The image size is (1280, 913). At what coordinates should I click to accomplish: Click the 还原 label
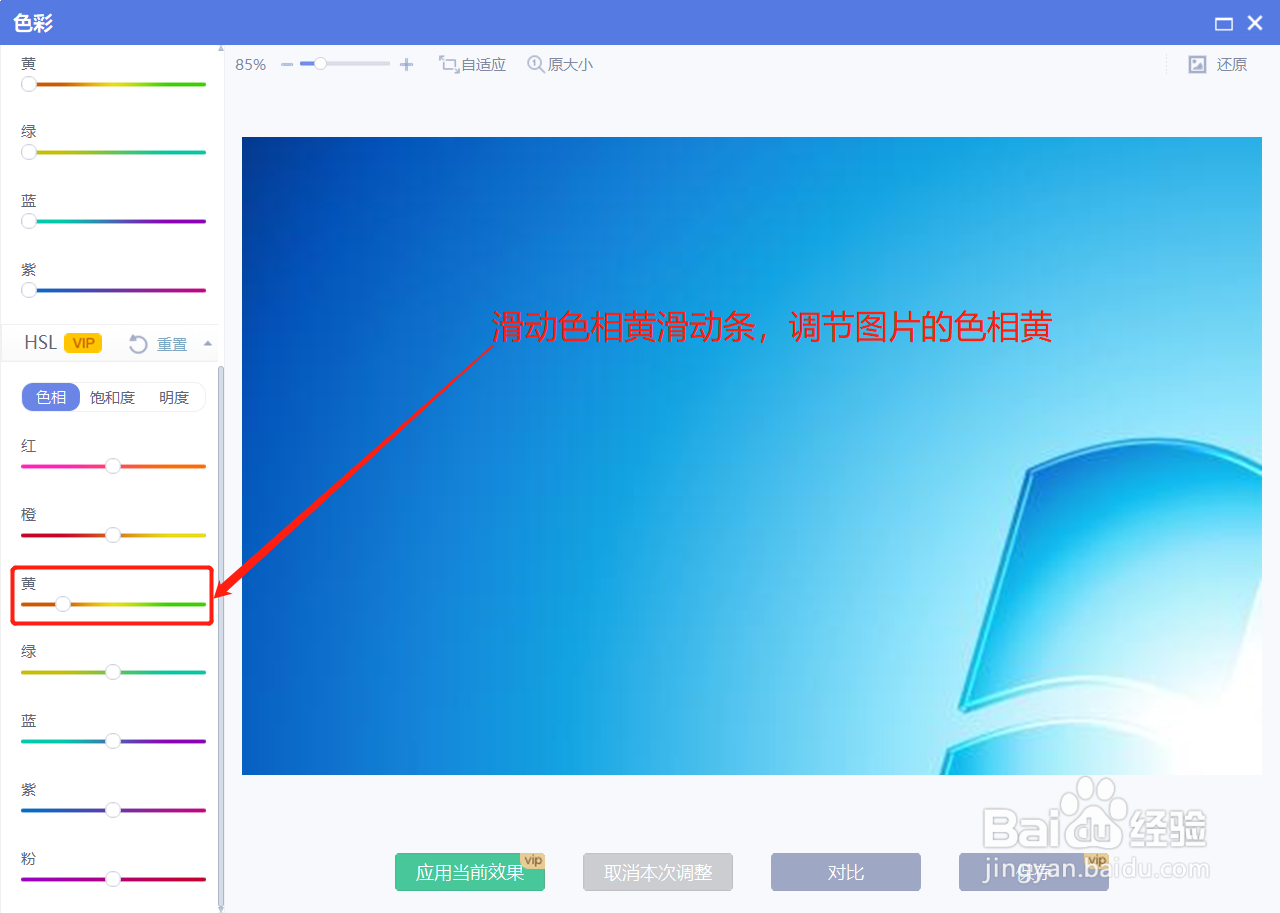tap(1232, 64)
